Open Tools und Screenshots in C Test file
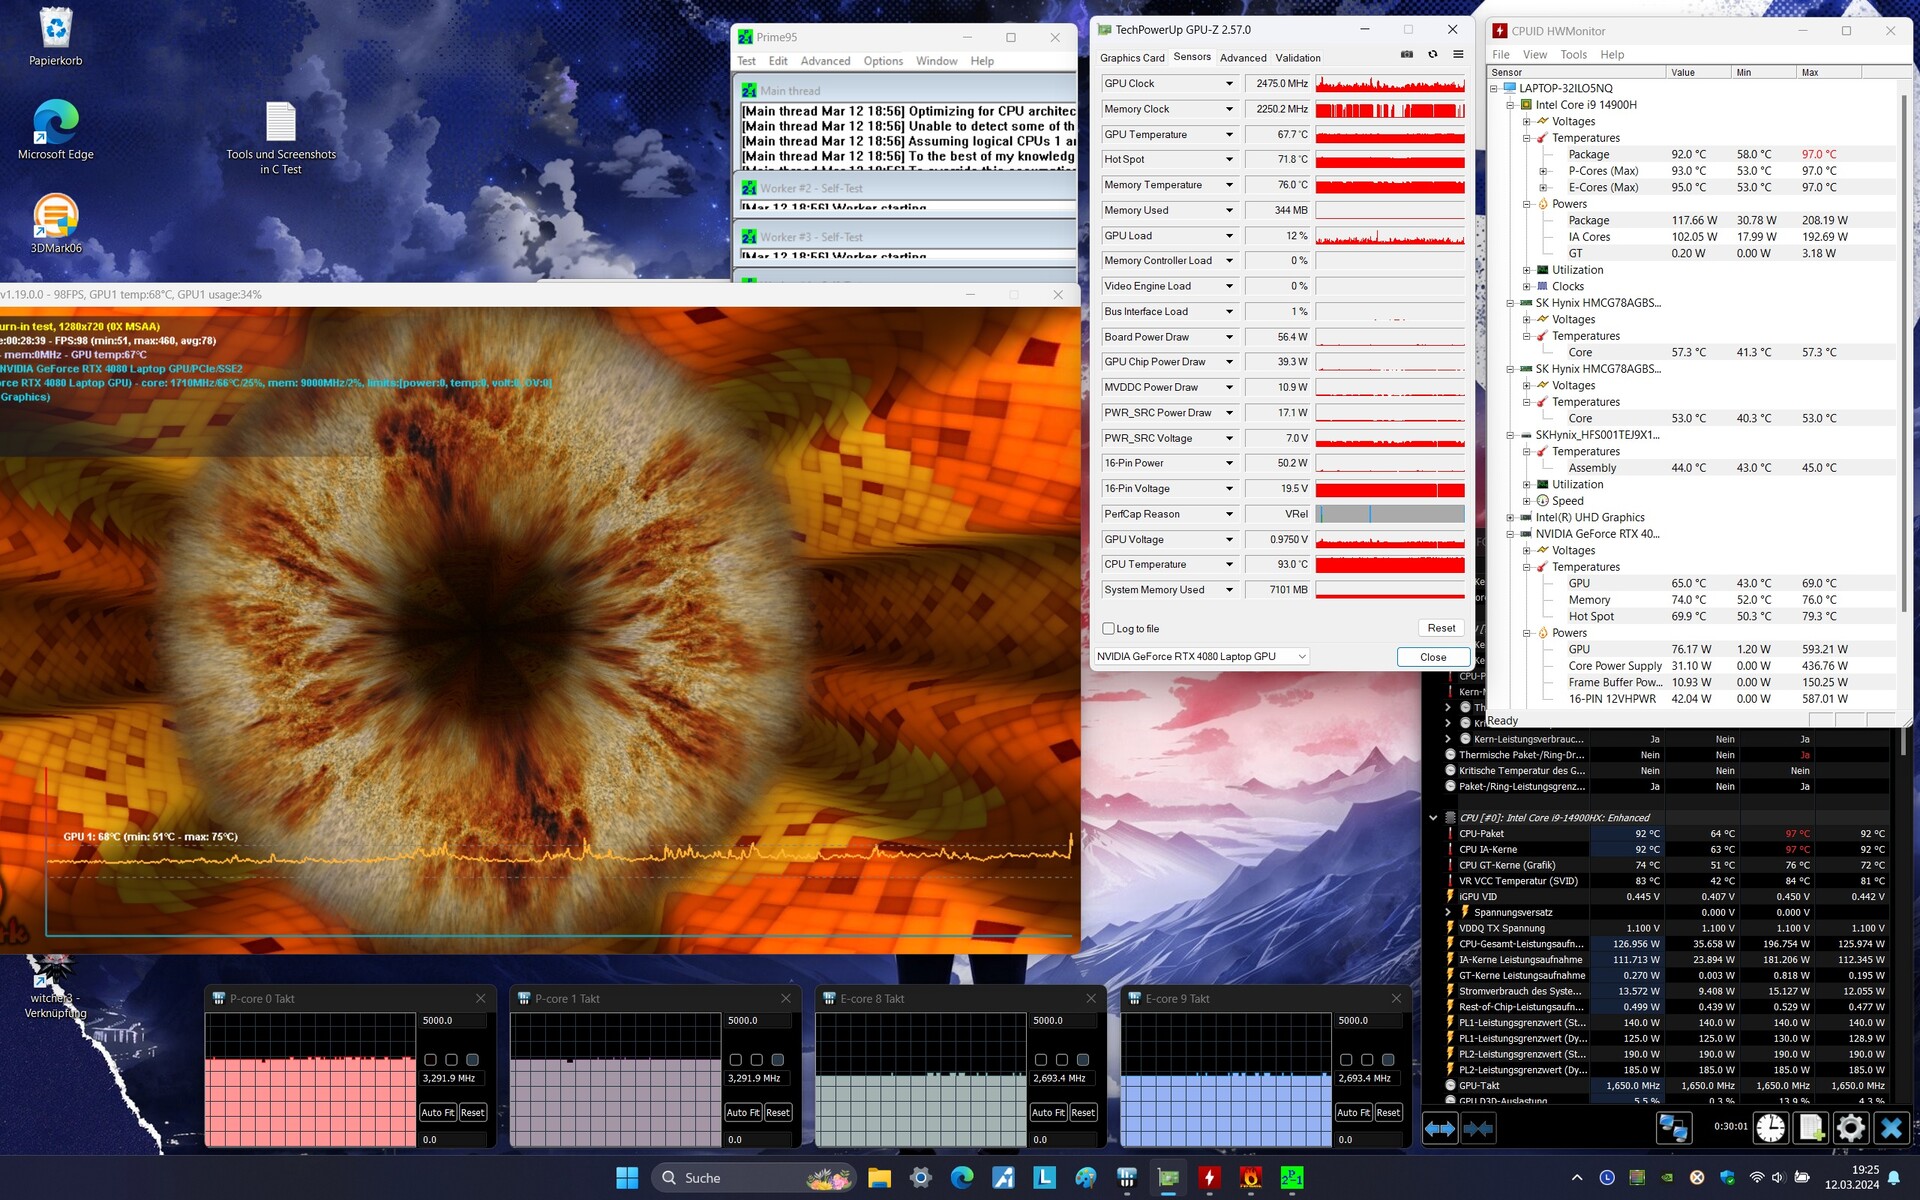The height and width of the screenshot is (1200, 1920). pyautogui.click(x=281, y=138)
